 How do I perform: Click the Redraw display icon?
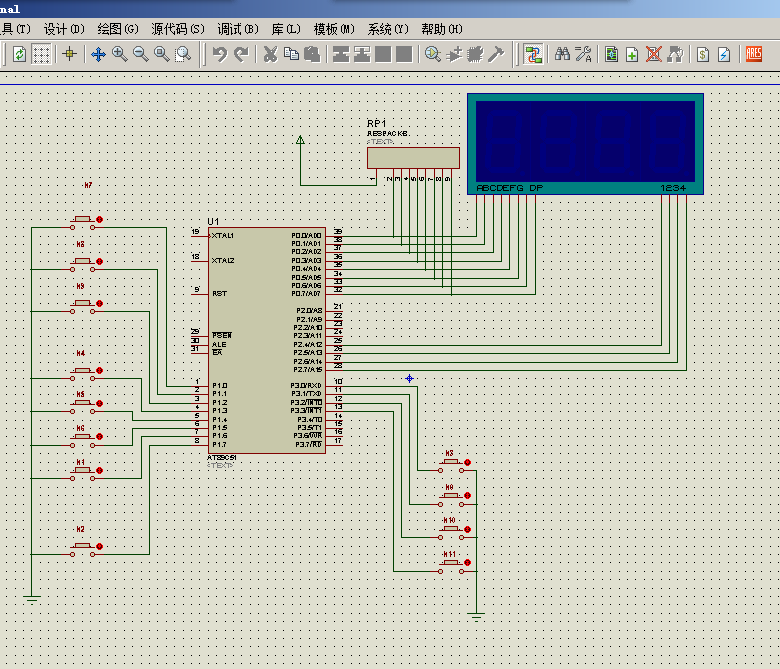[19, 54]
